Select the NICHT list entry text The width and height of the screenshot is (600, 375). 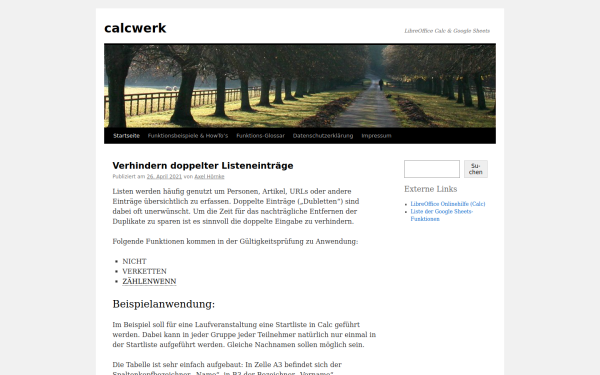(134, 261)
